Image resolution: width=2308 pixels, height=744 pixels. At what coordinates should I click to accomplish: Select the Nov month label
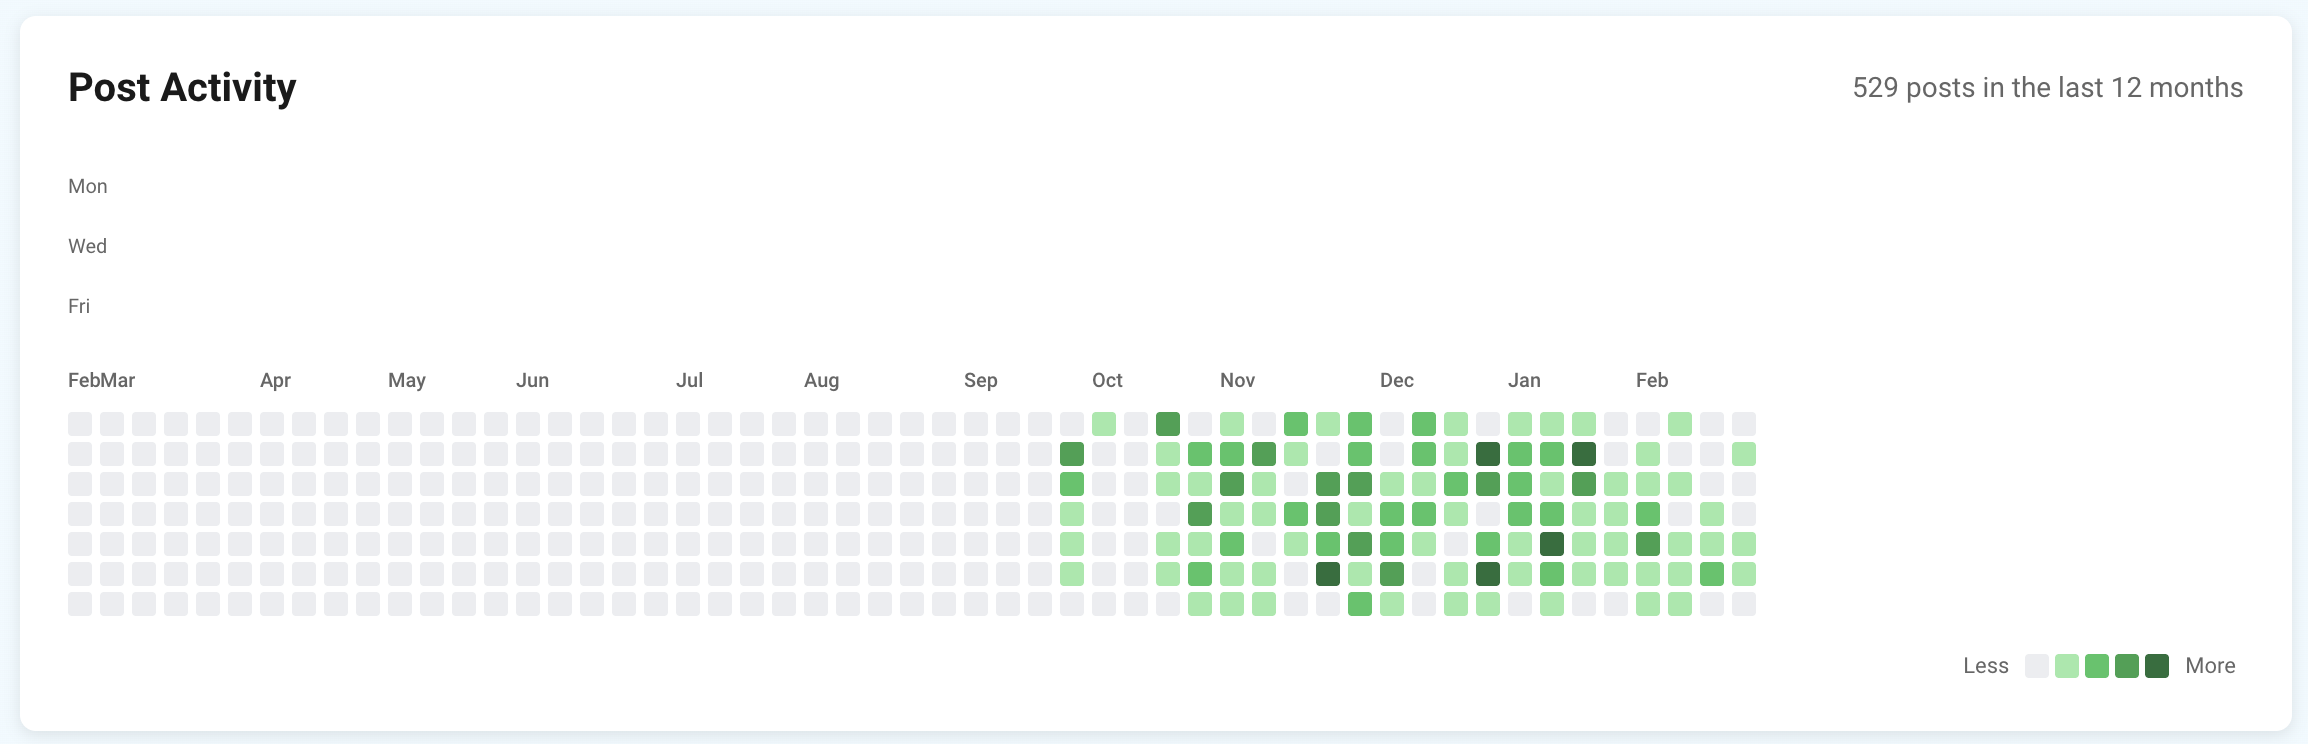pos(1237,380)
